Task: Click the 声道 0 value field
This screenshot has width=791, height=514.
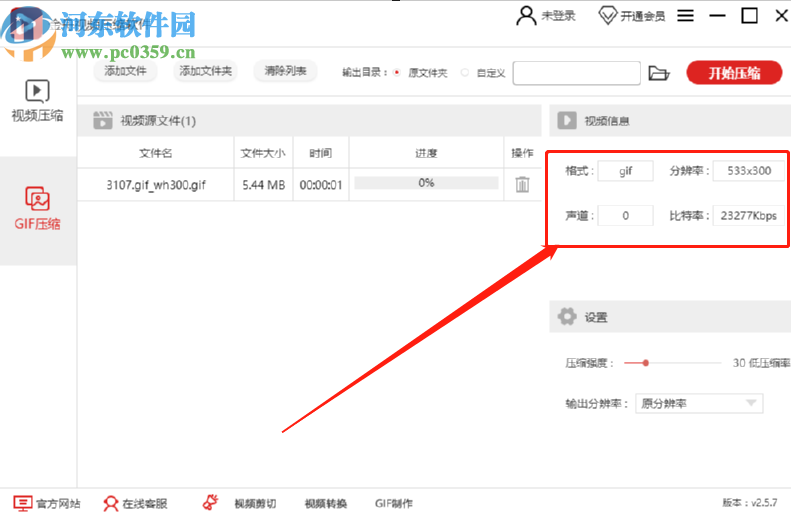Action: [626, 215]
